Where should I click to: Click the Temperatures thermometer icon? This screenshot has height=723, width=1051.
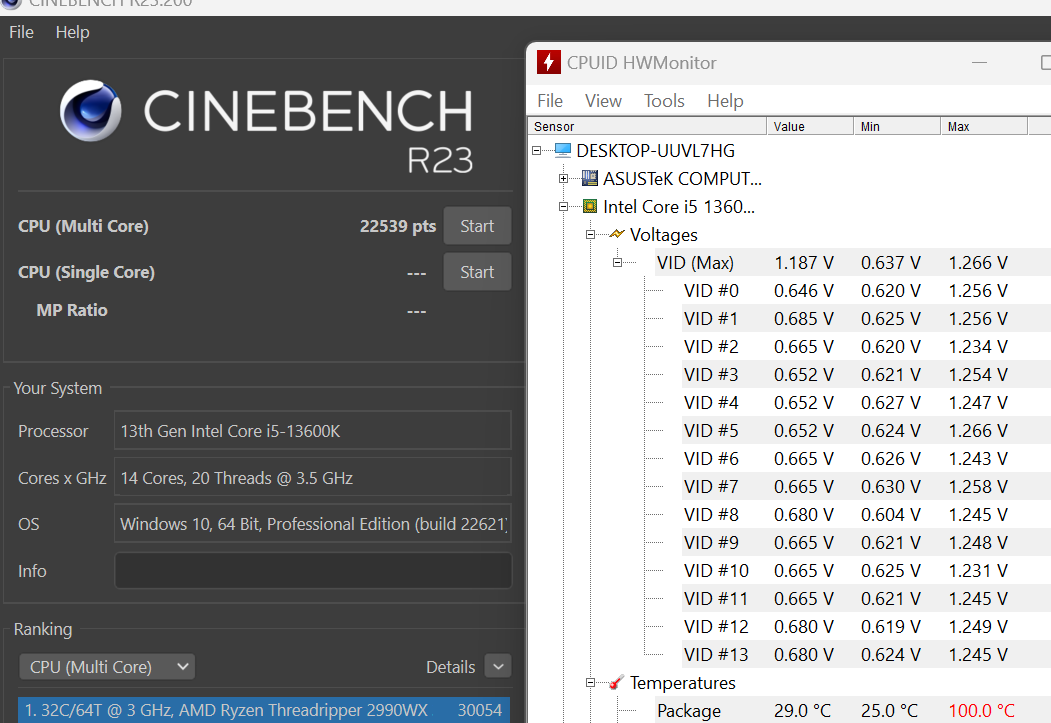click(617, 682)
